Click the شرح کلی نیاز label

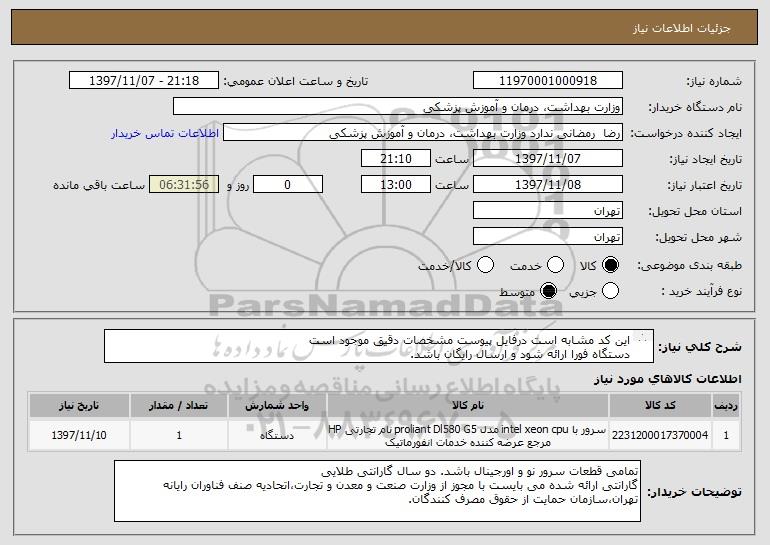point(700,347)
